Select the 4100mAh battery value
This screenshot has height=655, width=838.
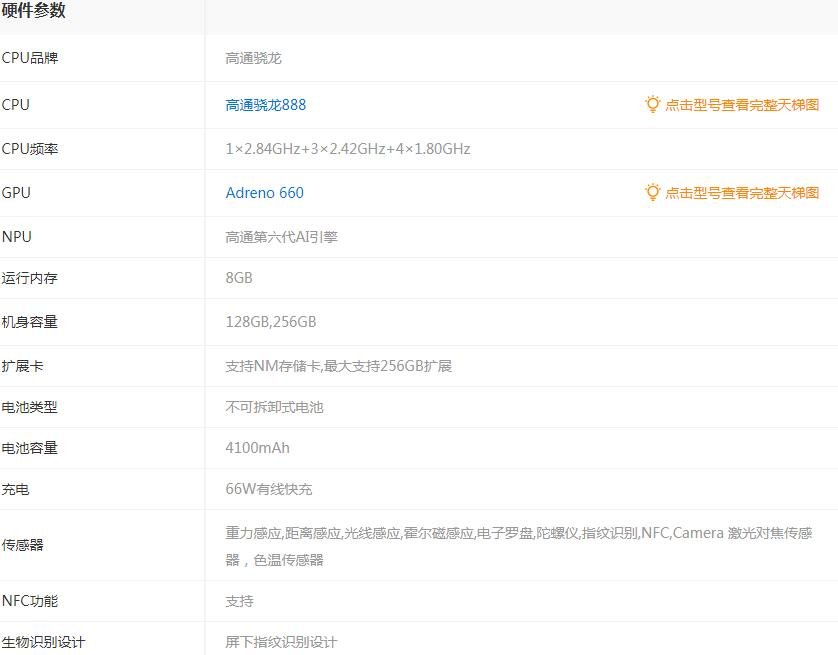click(x=258, y=448)
